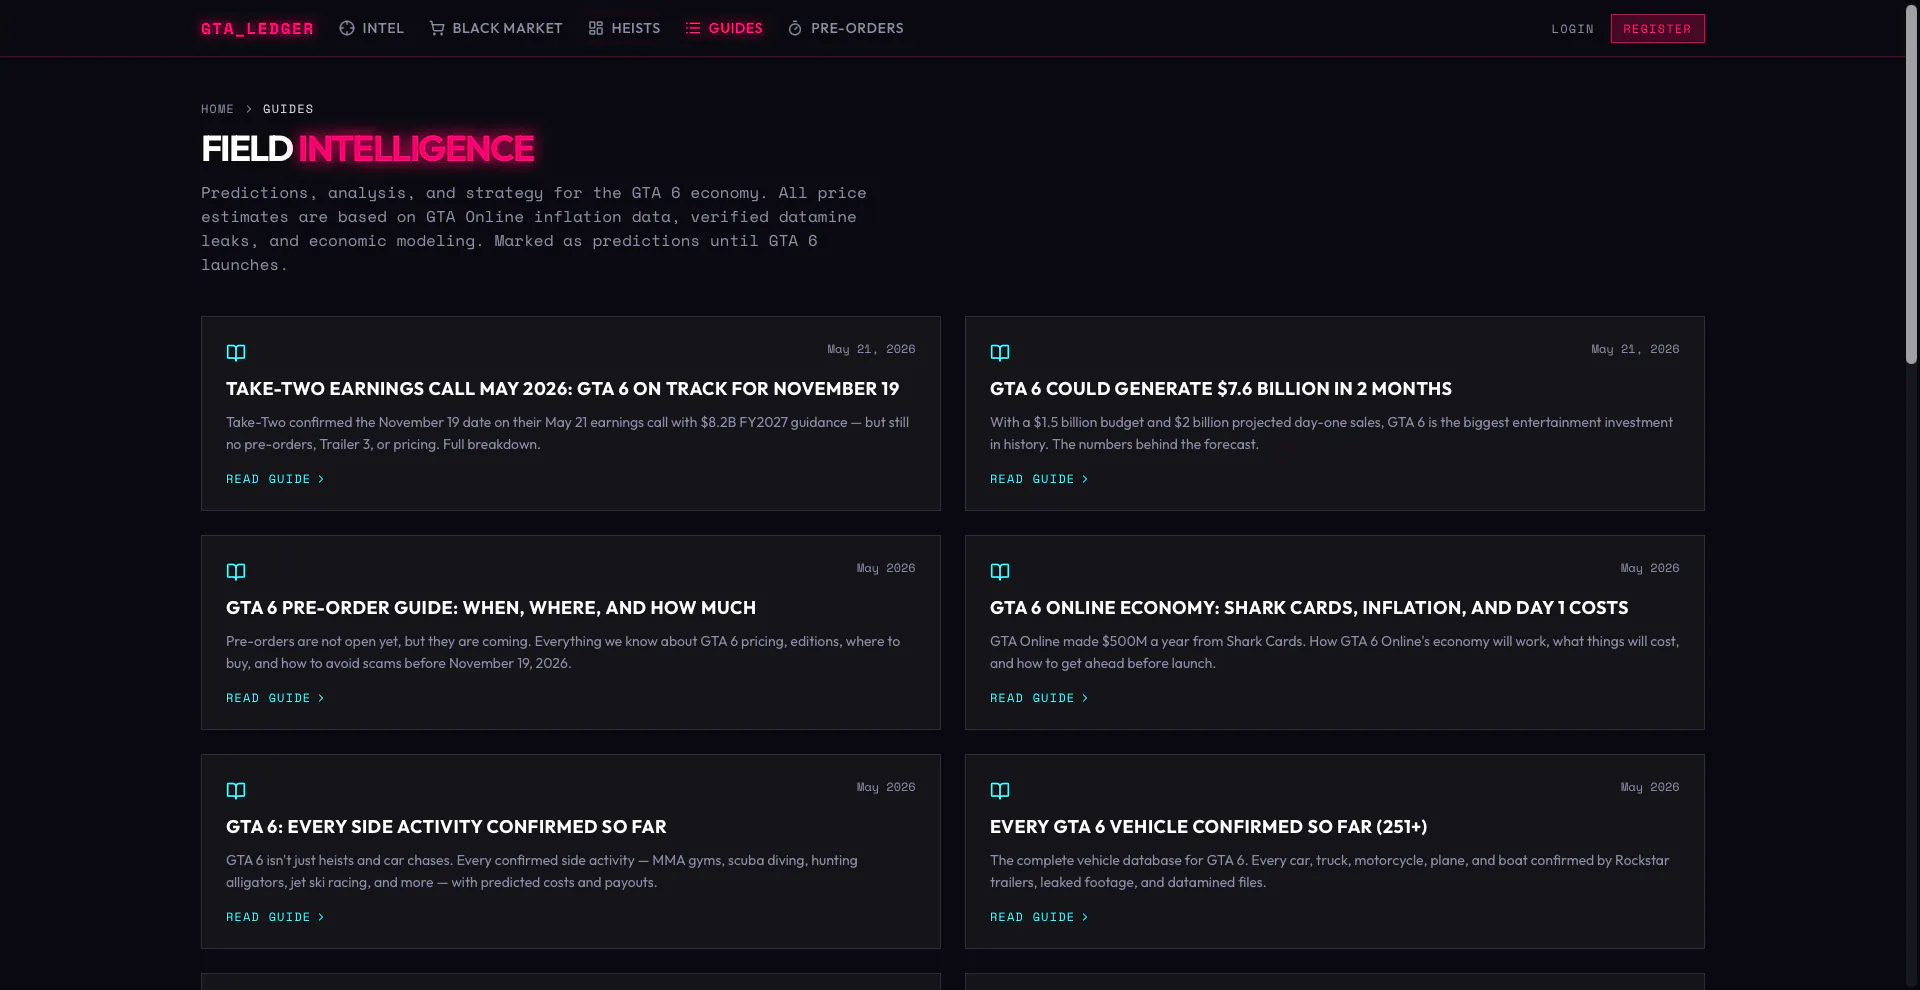
Task: Click book icon on Take-Two Earnings Call card
Action: coord(236,353)
